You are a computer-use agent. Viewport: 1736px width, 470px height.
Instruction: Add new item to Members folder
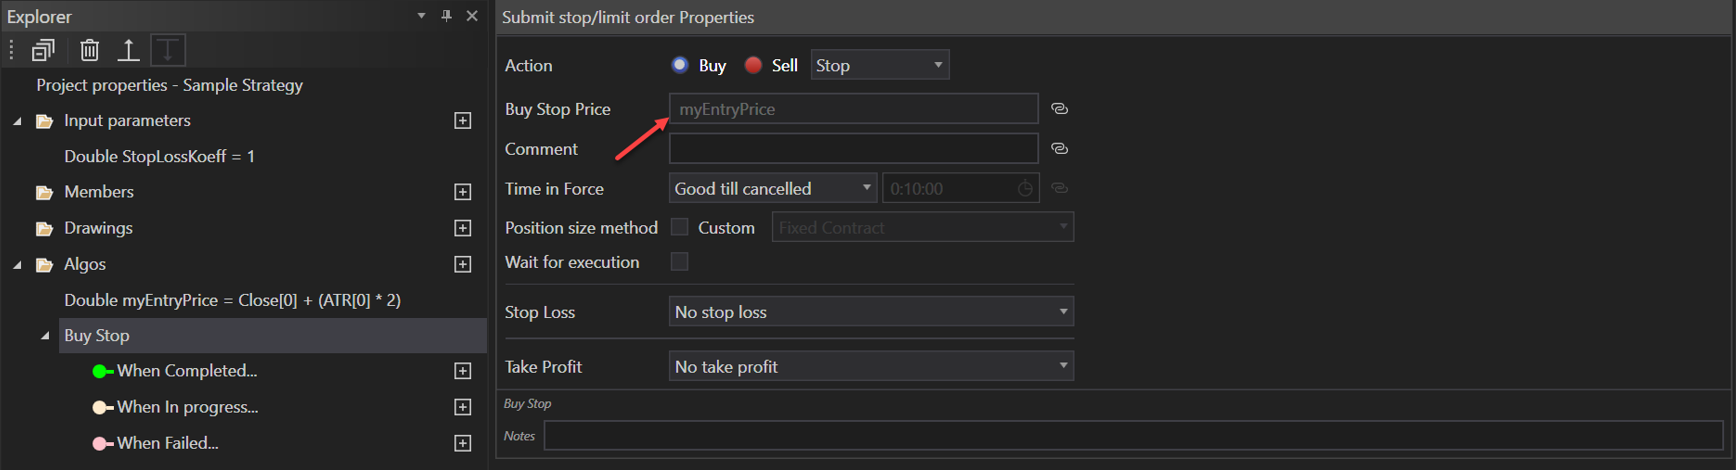pos(463,192)
